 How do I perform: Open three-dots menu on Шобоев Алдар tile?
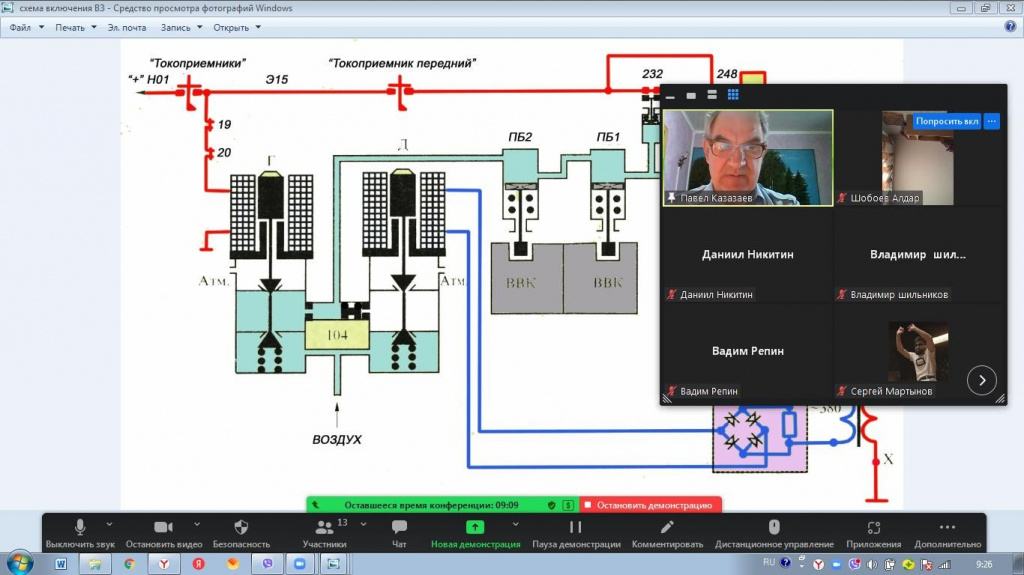point(991,121)
